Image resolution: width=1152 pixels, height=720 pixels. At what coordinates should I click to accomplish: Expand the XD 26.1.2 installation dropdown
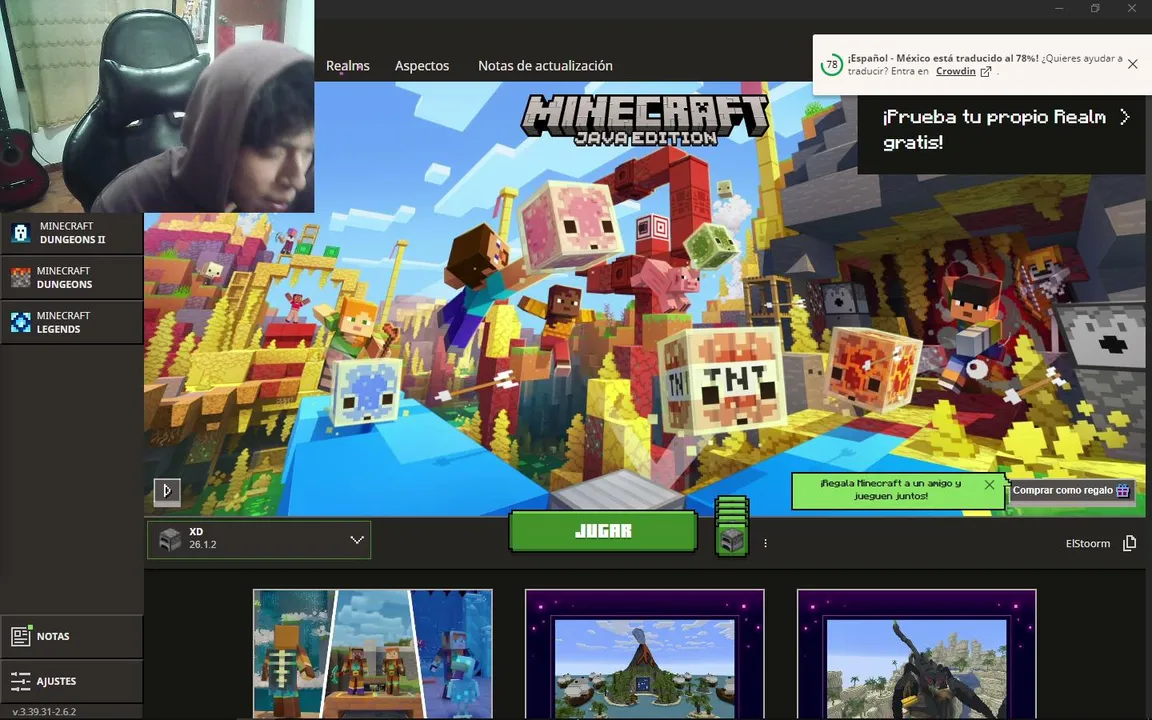point(259,540)
